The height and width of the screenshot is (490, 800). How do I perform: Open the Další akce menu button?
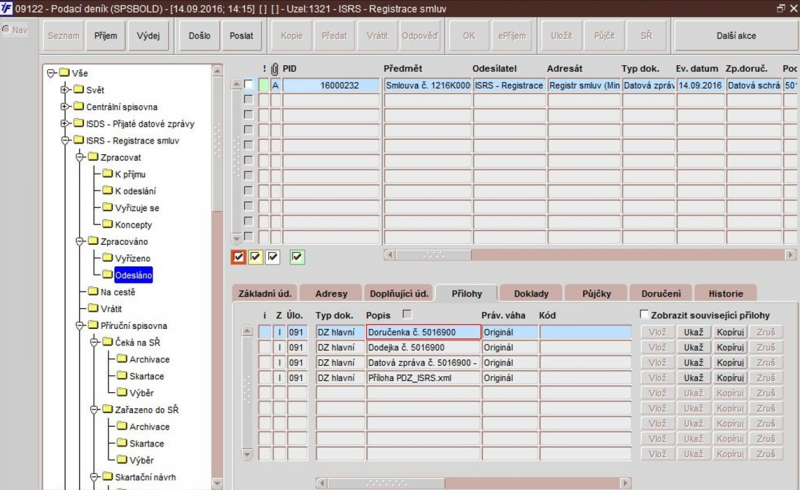coord(736,36)
